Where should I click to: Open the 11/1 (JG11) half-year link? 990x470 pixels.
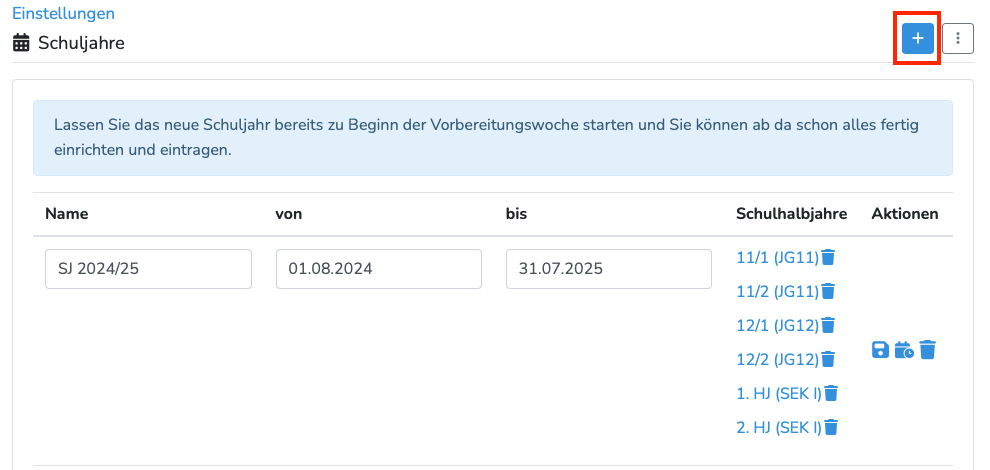click(x=777, y=258)
